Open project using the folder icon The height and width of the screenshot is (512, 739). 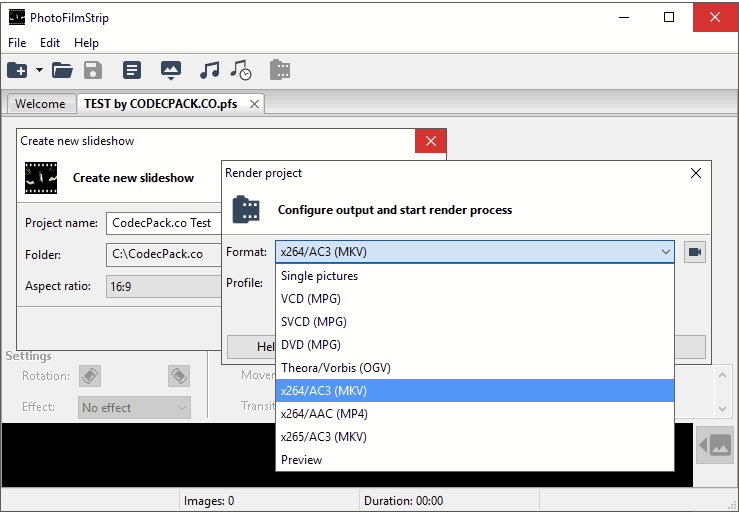coord(62,70)
